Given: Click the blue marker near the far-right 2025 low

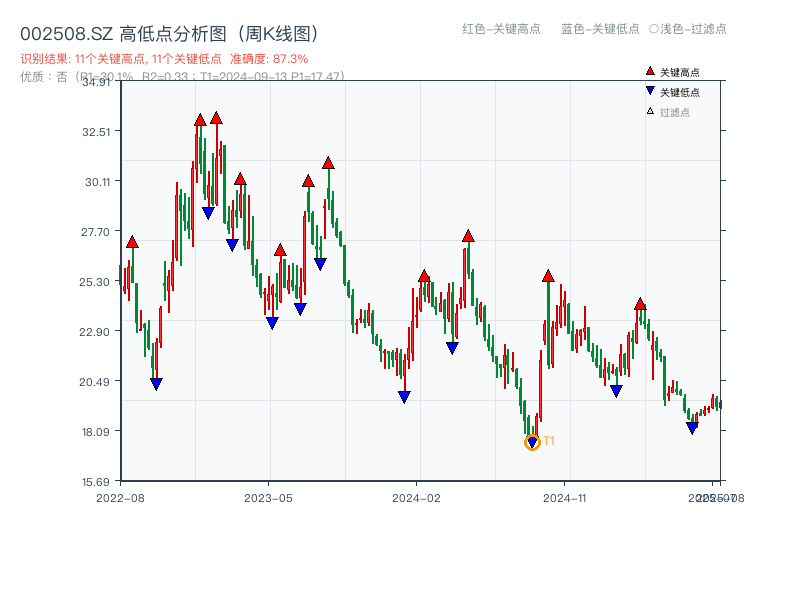Looking at the screenshot, I should [x=692, y=427].
